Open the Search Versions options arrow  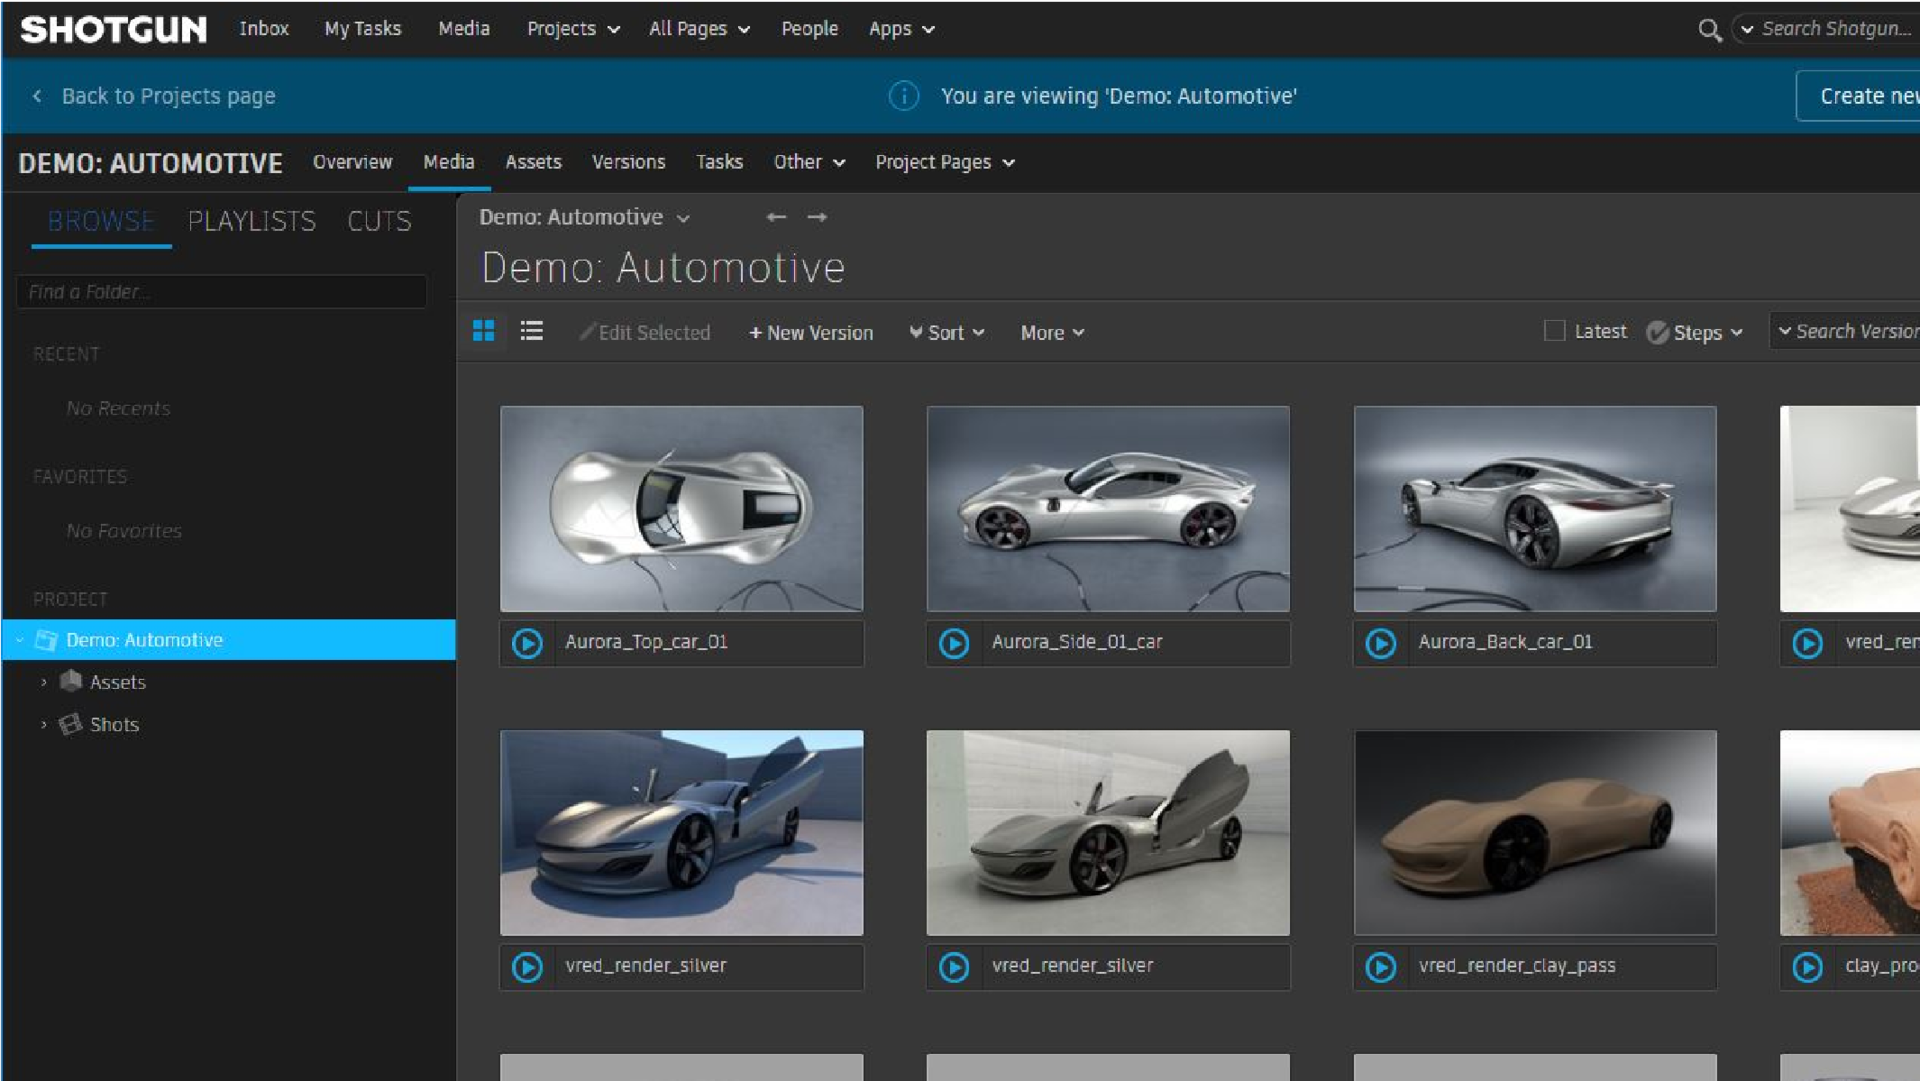[1784, 331]
